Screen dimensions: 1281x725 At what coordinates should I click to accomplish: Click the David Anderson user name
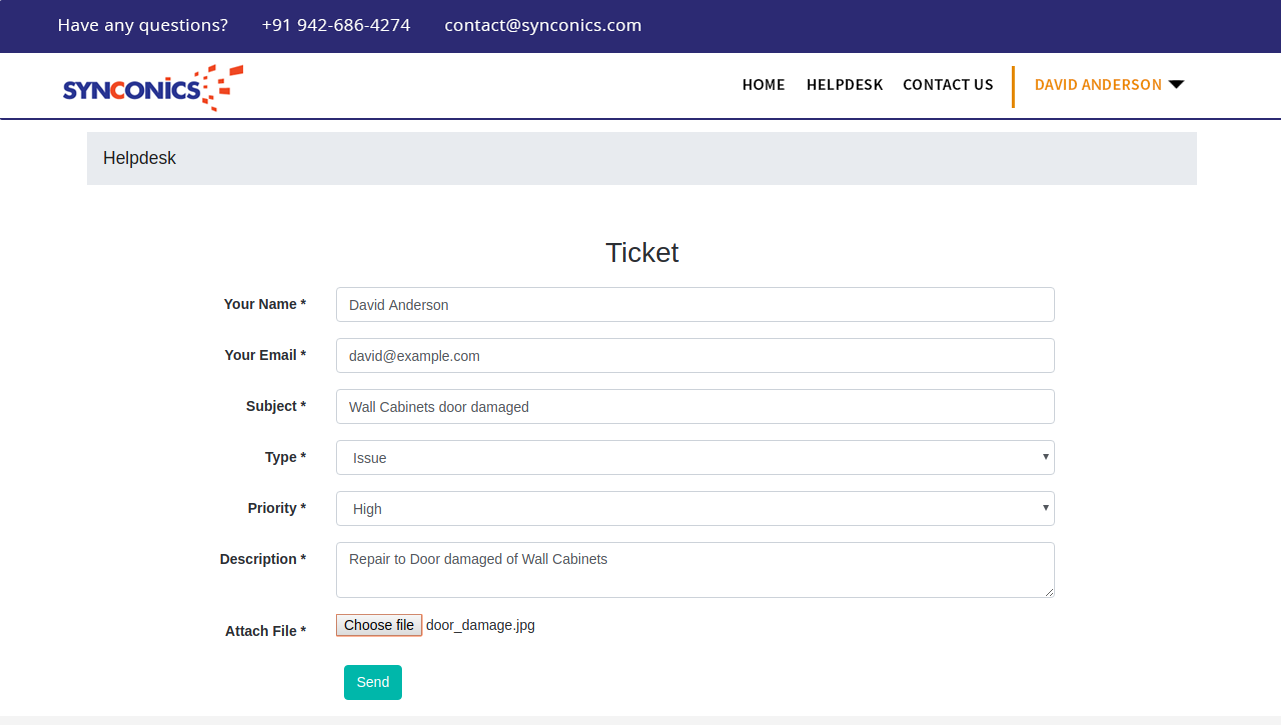click(1097, 85)
